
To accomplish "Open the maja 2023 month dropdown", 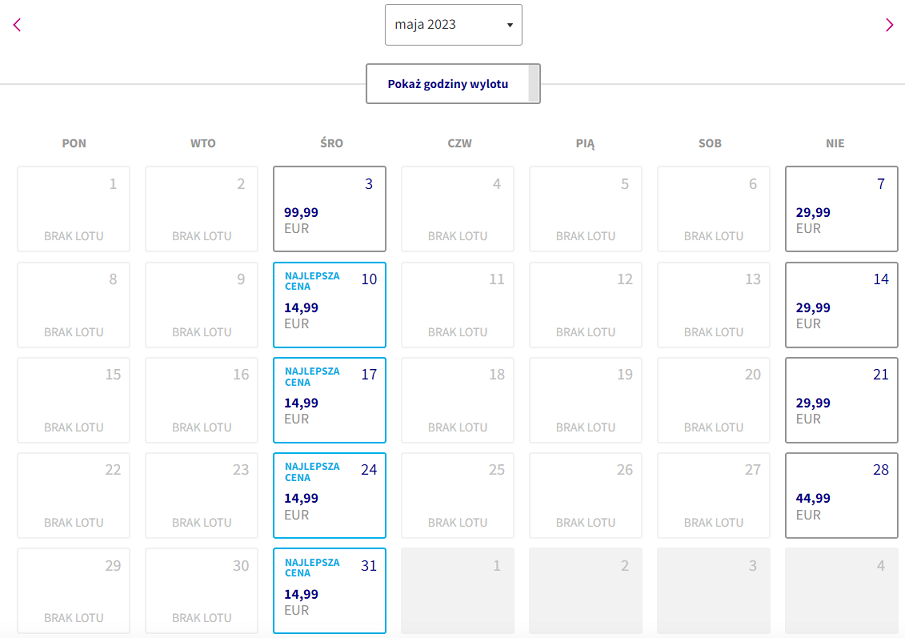I will 454,25.
